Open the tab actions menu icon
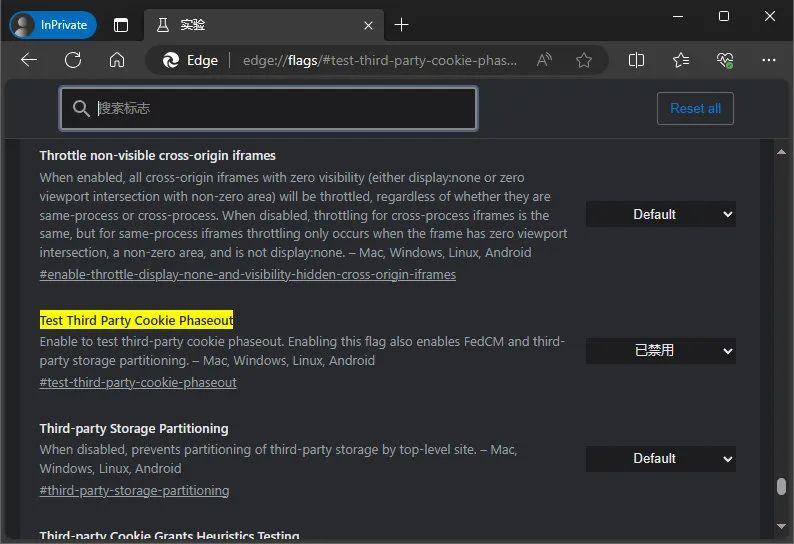The height and width of the screenshot is (544, 794). pos(121,25)
